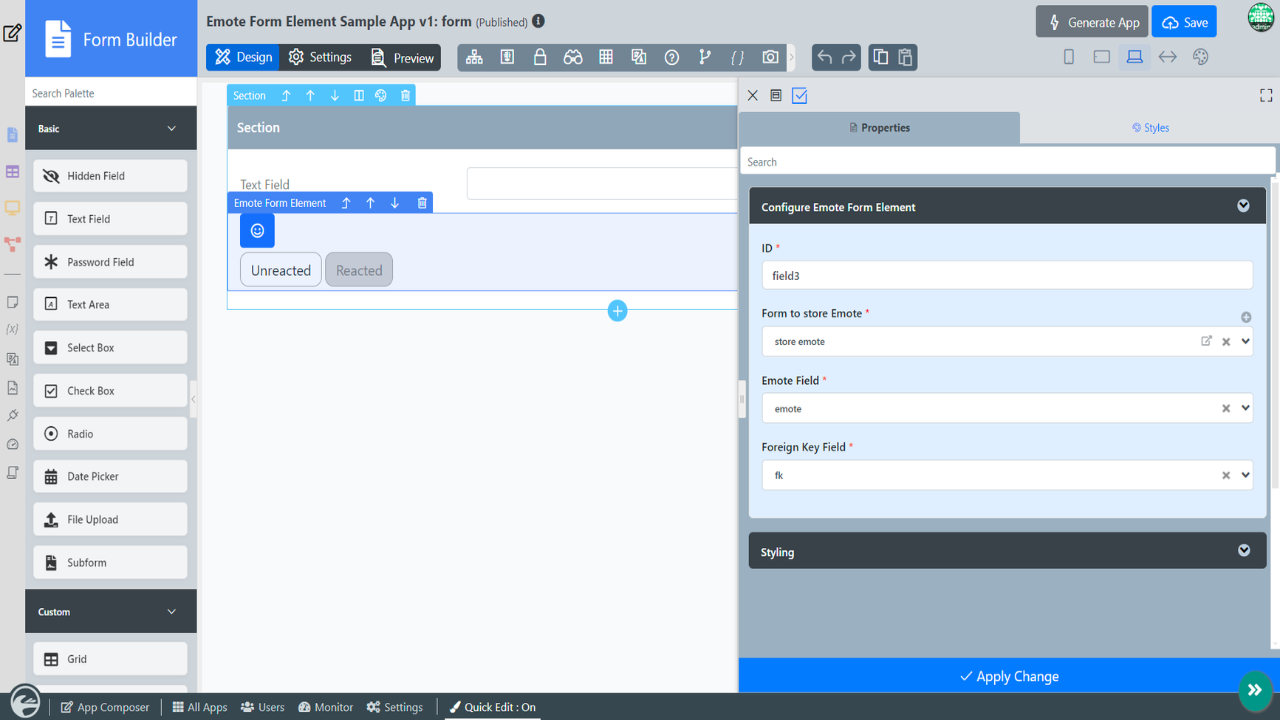Open the Preview tab

[x=402, y=58]
